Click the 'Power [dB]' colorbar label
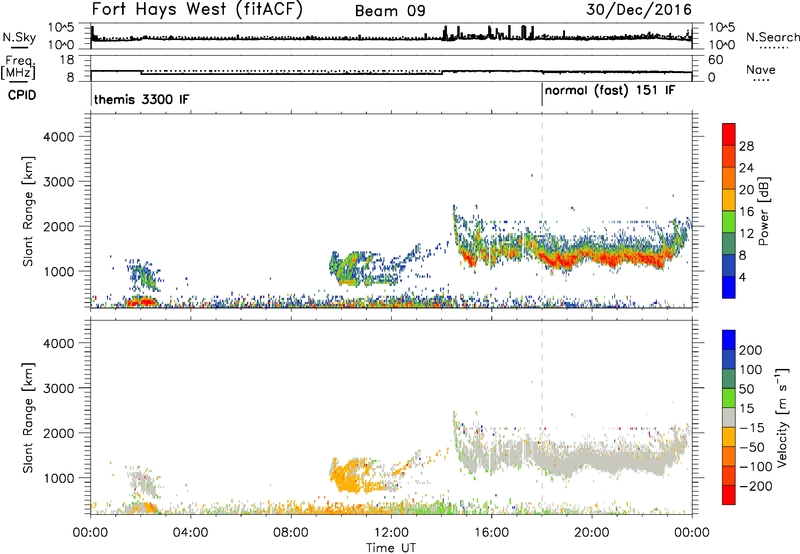The height and width of the screenshot is (554, 800). point(763,211)
